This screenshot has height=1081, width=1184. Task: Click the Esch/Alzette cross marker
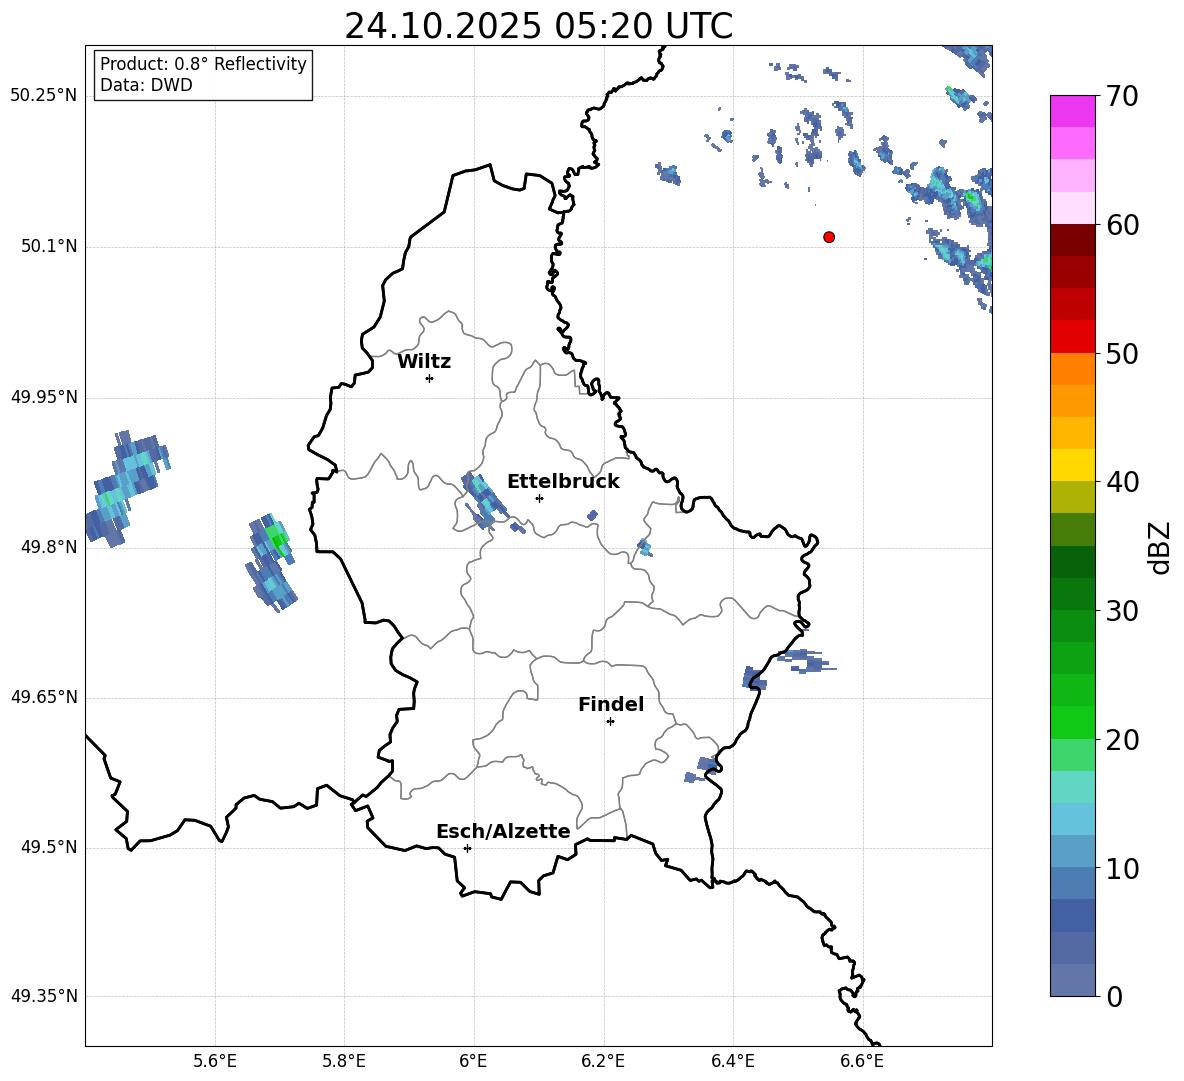click(x=467, y=848)
